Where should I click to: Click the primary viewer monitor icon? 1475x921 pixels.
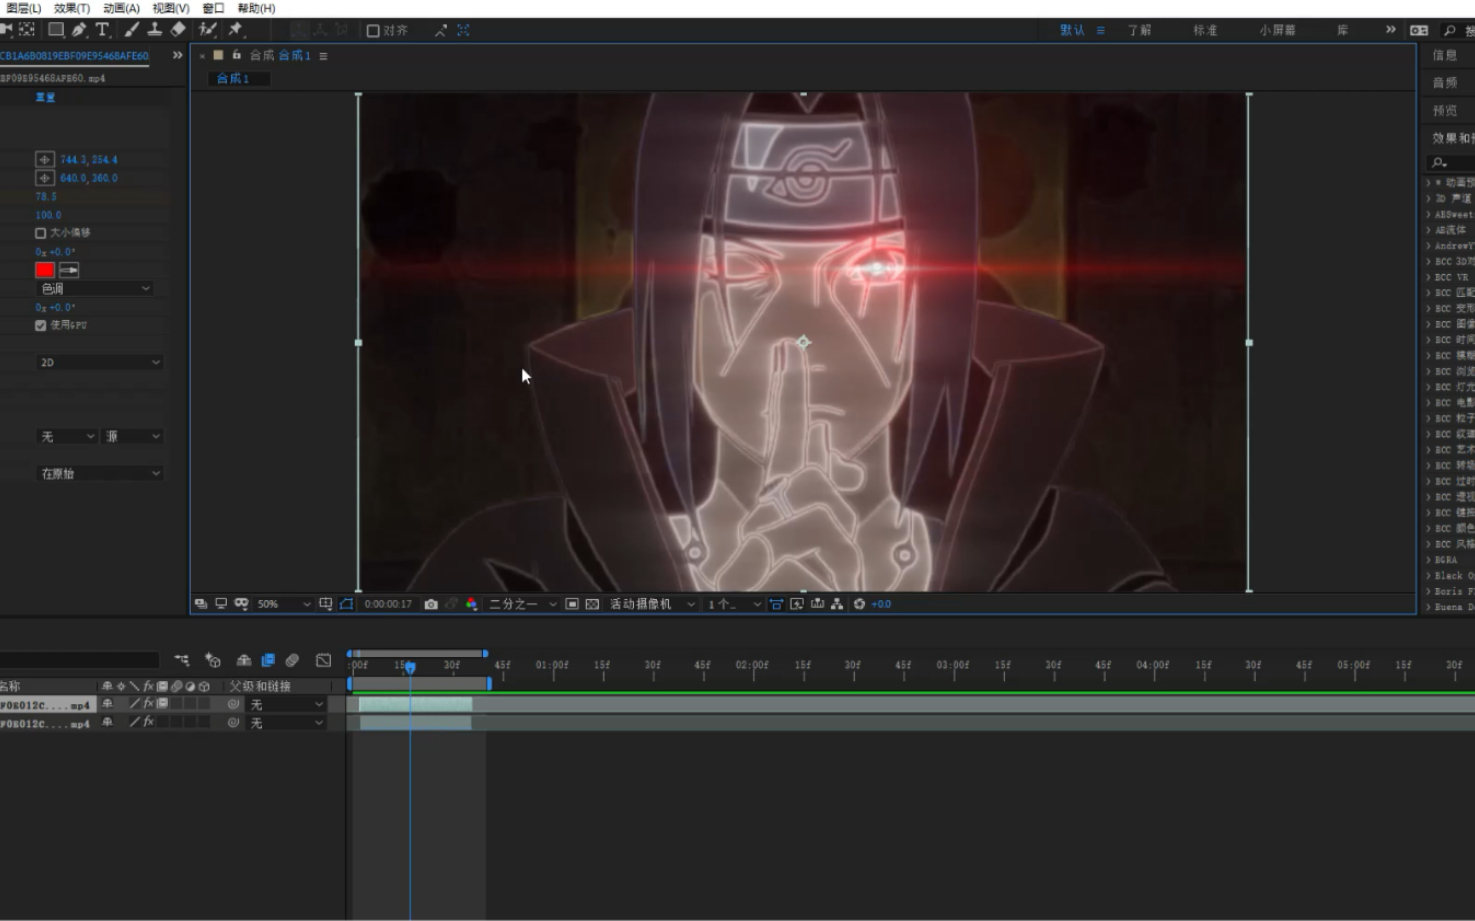click(x=222, y=604)
